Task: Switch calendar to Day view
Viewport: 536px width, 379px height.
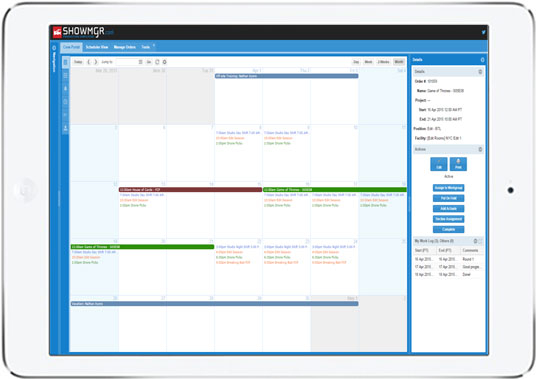Action: [356, 62]
